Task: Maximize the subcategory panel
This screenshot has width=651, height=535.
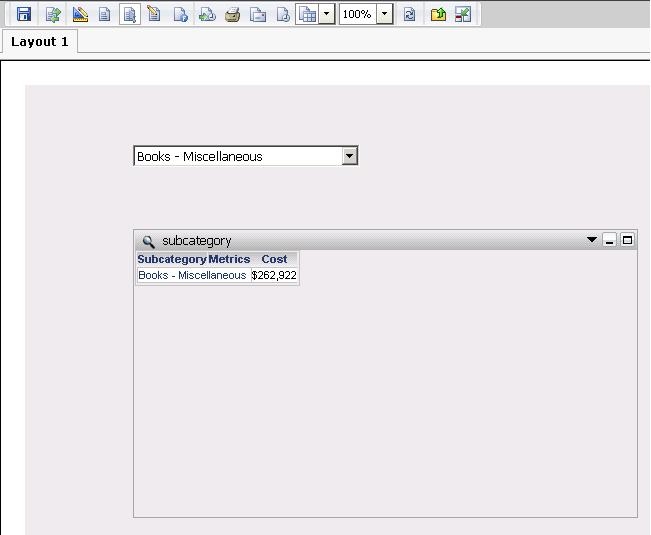Action: pos(627,240)
